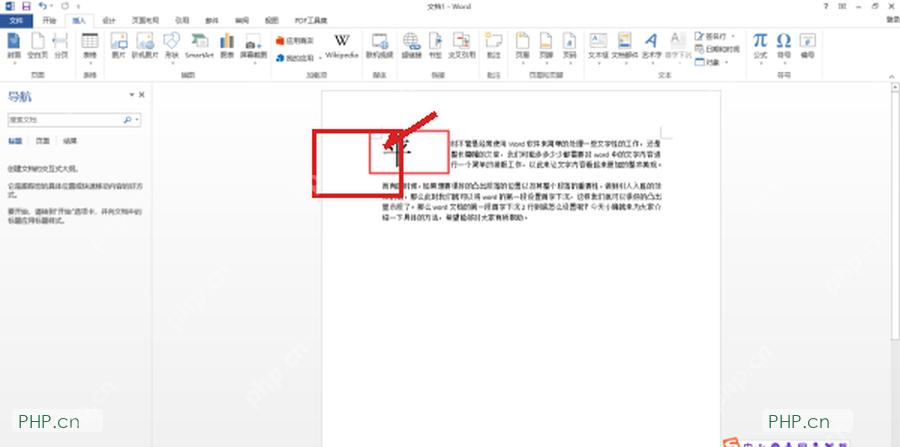Open My Apps (我的应用)
This screenshot has width=900, height=447.
coord(296,58)
